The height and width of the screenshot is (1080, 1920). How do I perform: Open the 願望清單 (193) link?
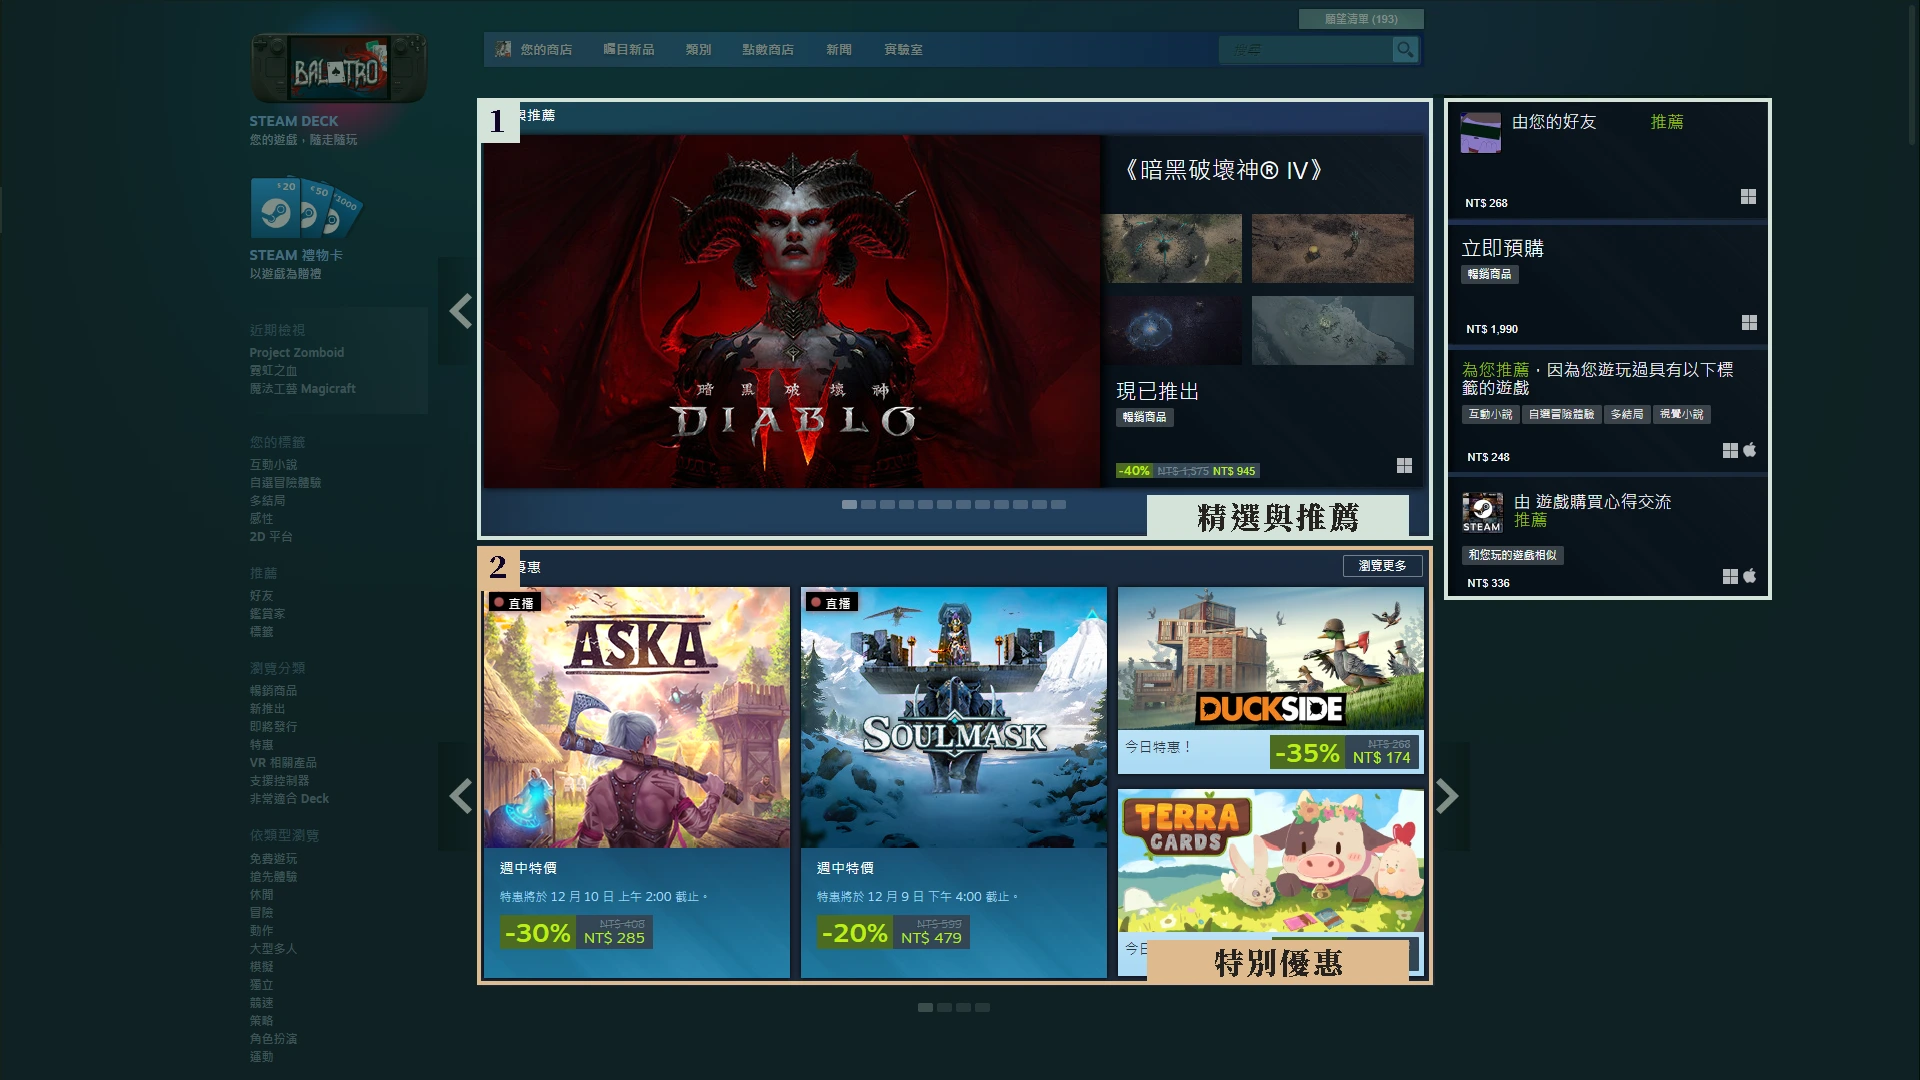pos(1362,18)
